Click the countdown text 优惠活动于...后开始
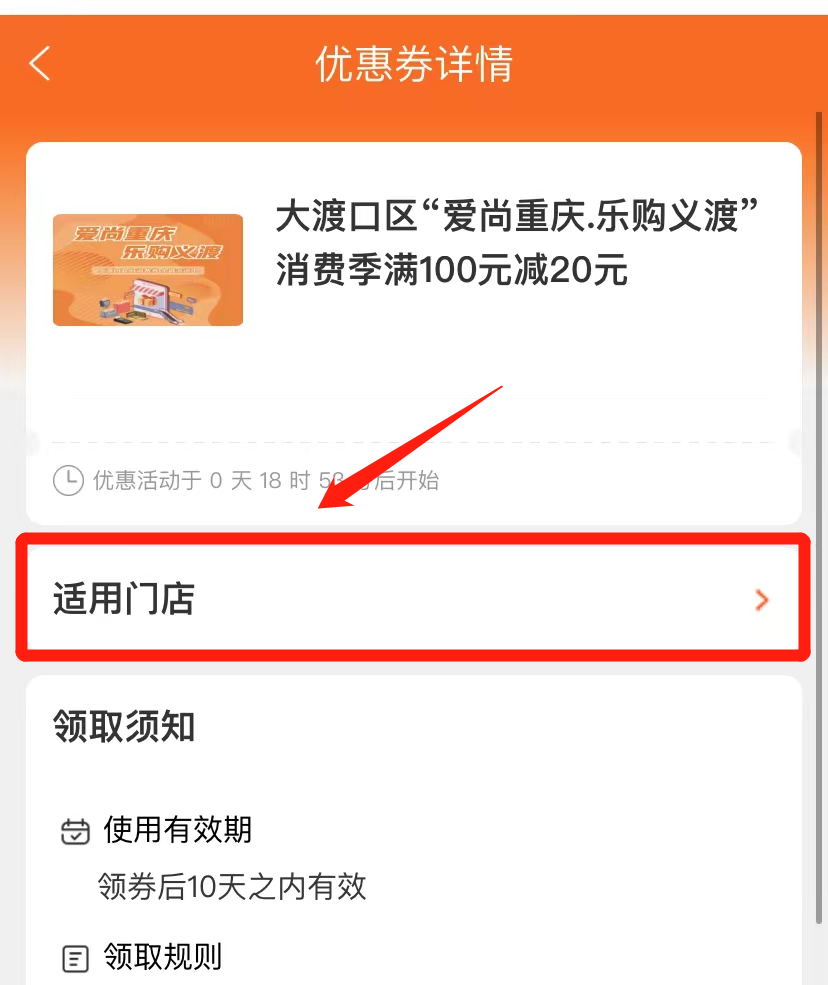828x985 pixels. [x=266, y=481]
